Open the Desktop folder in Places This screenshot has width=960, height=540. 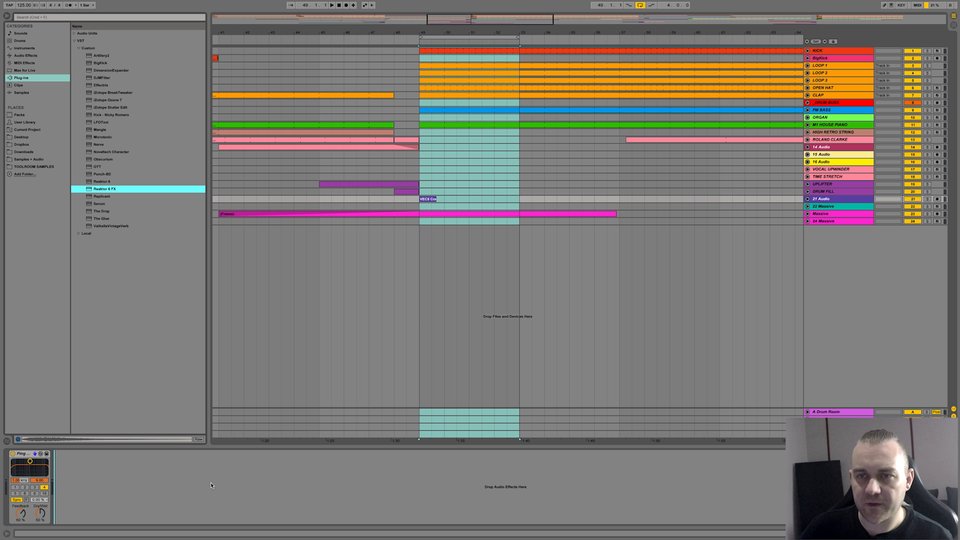point(21,137)
